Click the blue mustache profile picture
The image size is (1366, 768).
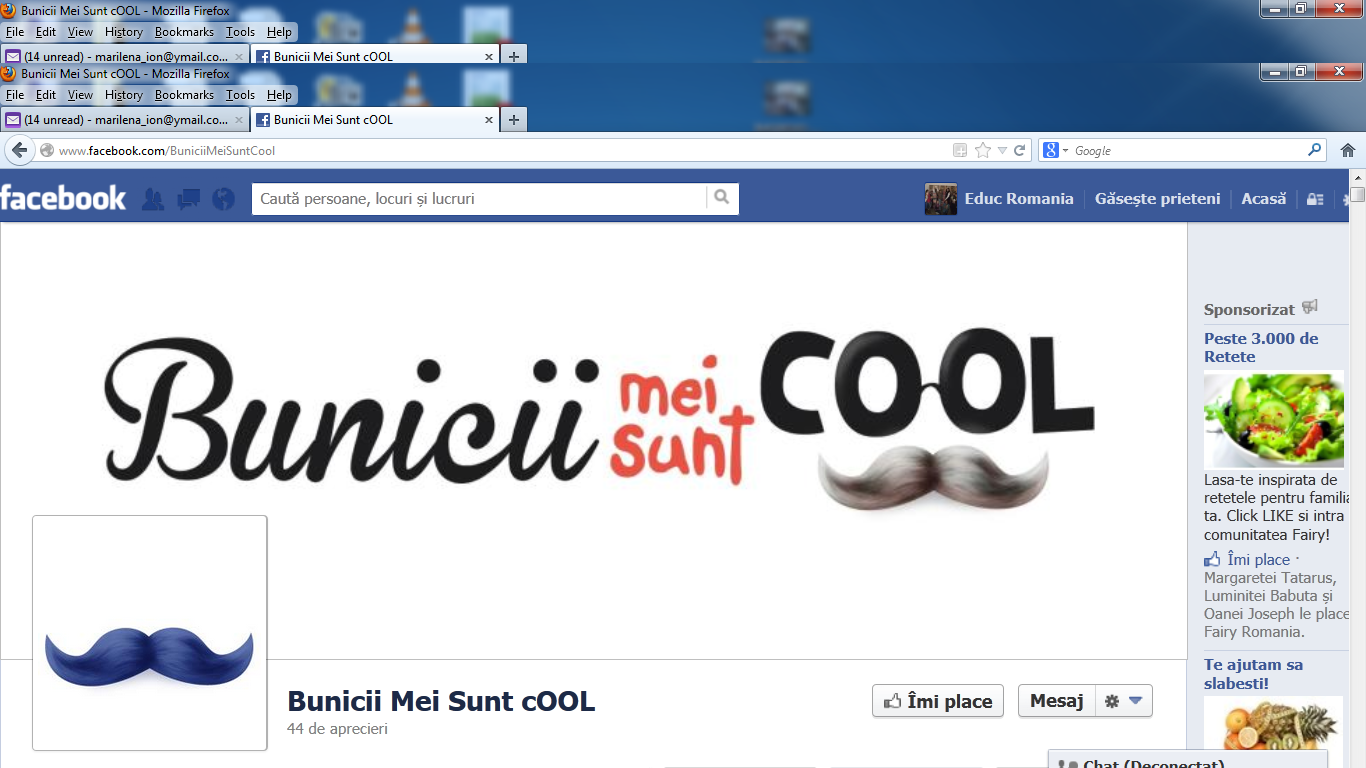150,633
